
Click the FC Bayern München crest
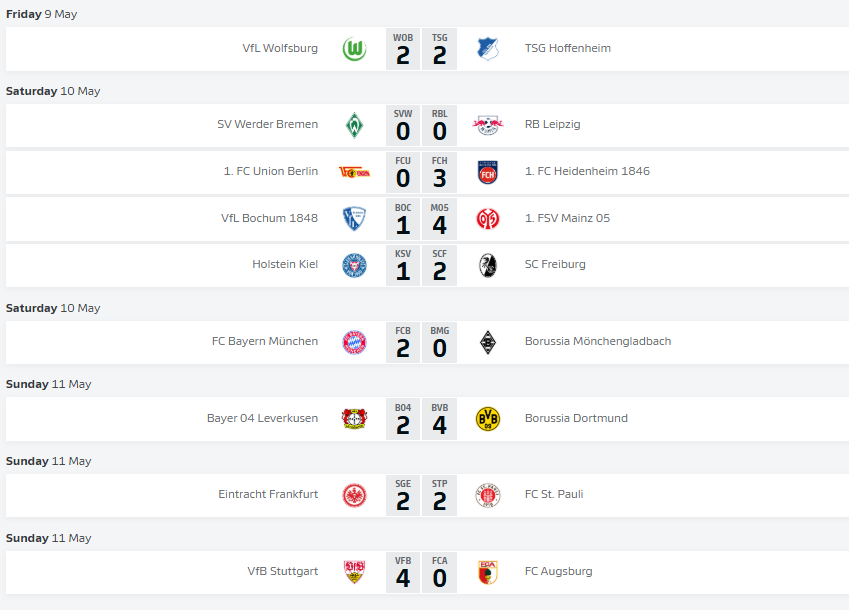tap(355, 343)
